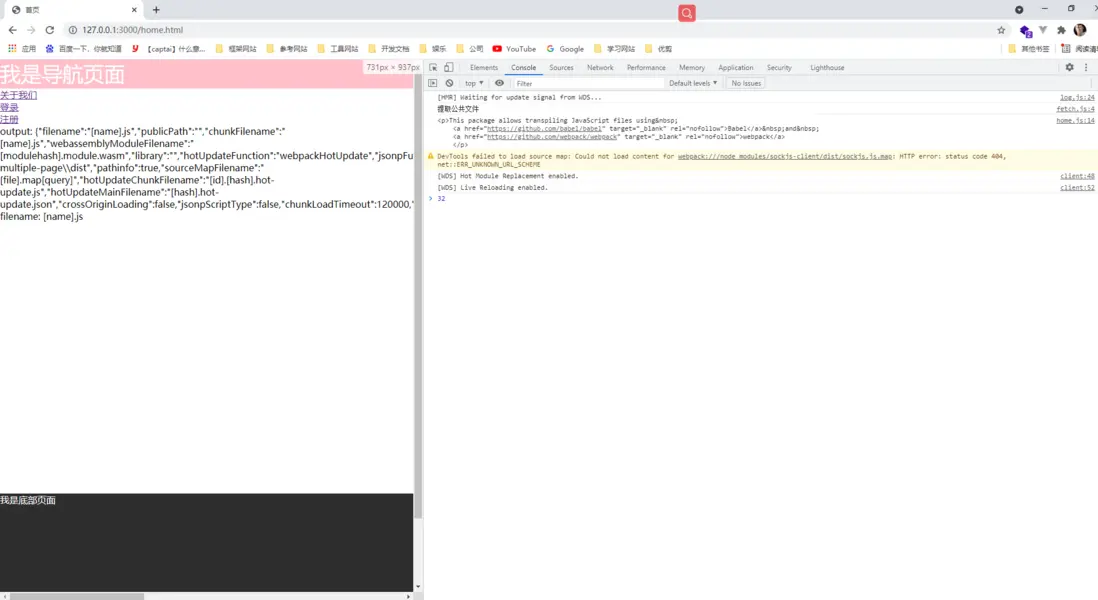This screenshot has width=1098, height=600.
Task: Switch to the Lighthouse tab
Action: tap(827, 68)
